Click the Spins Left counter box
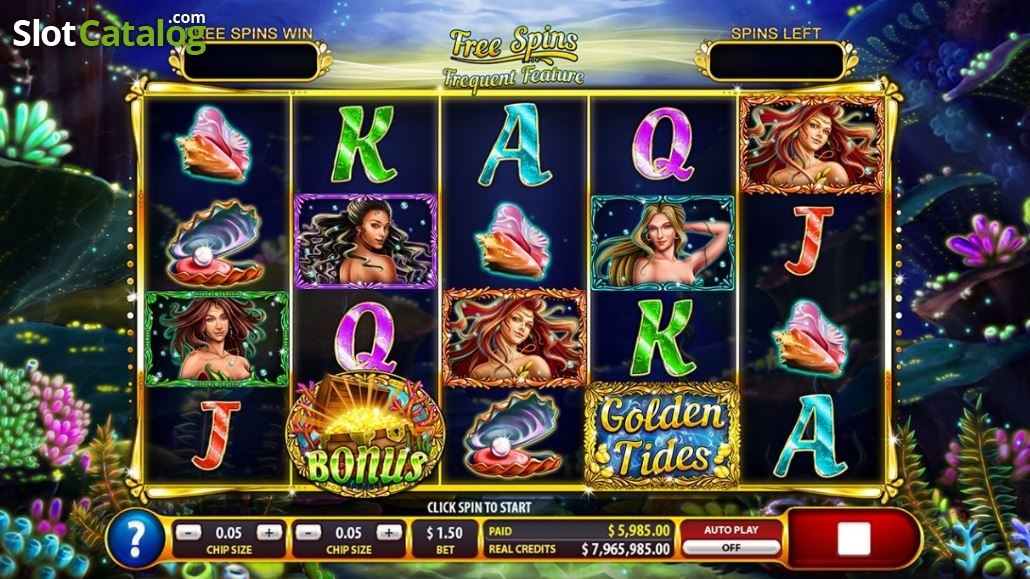This screenshot has width=1030, height=579. click(x=776, y=61)
